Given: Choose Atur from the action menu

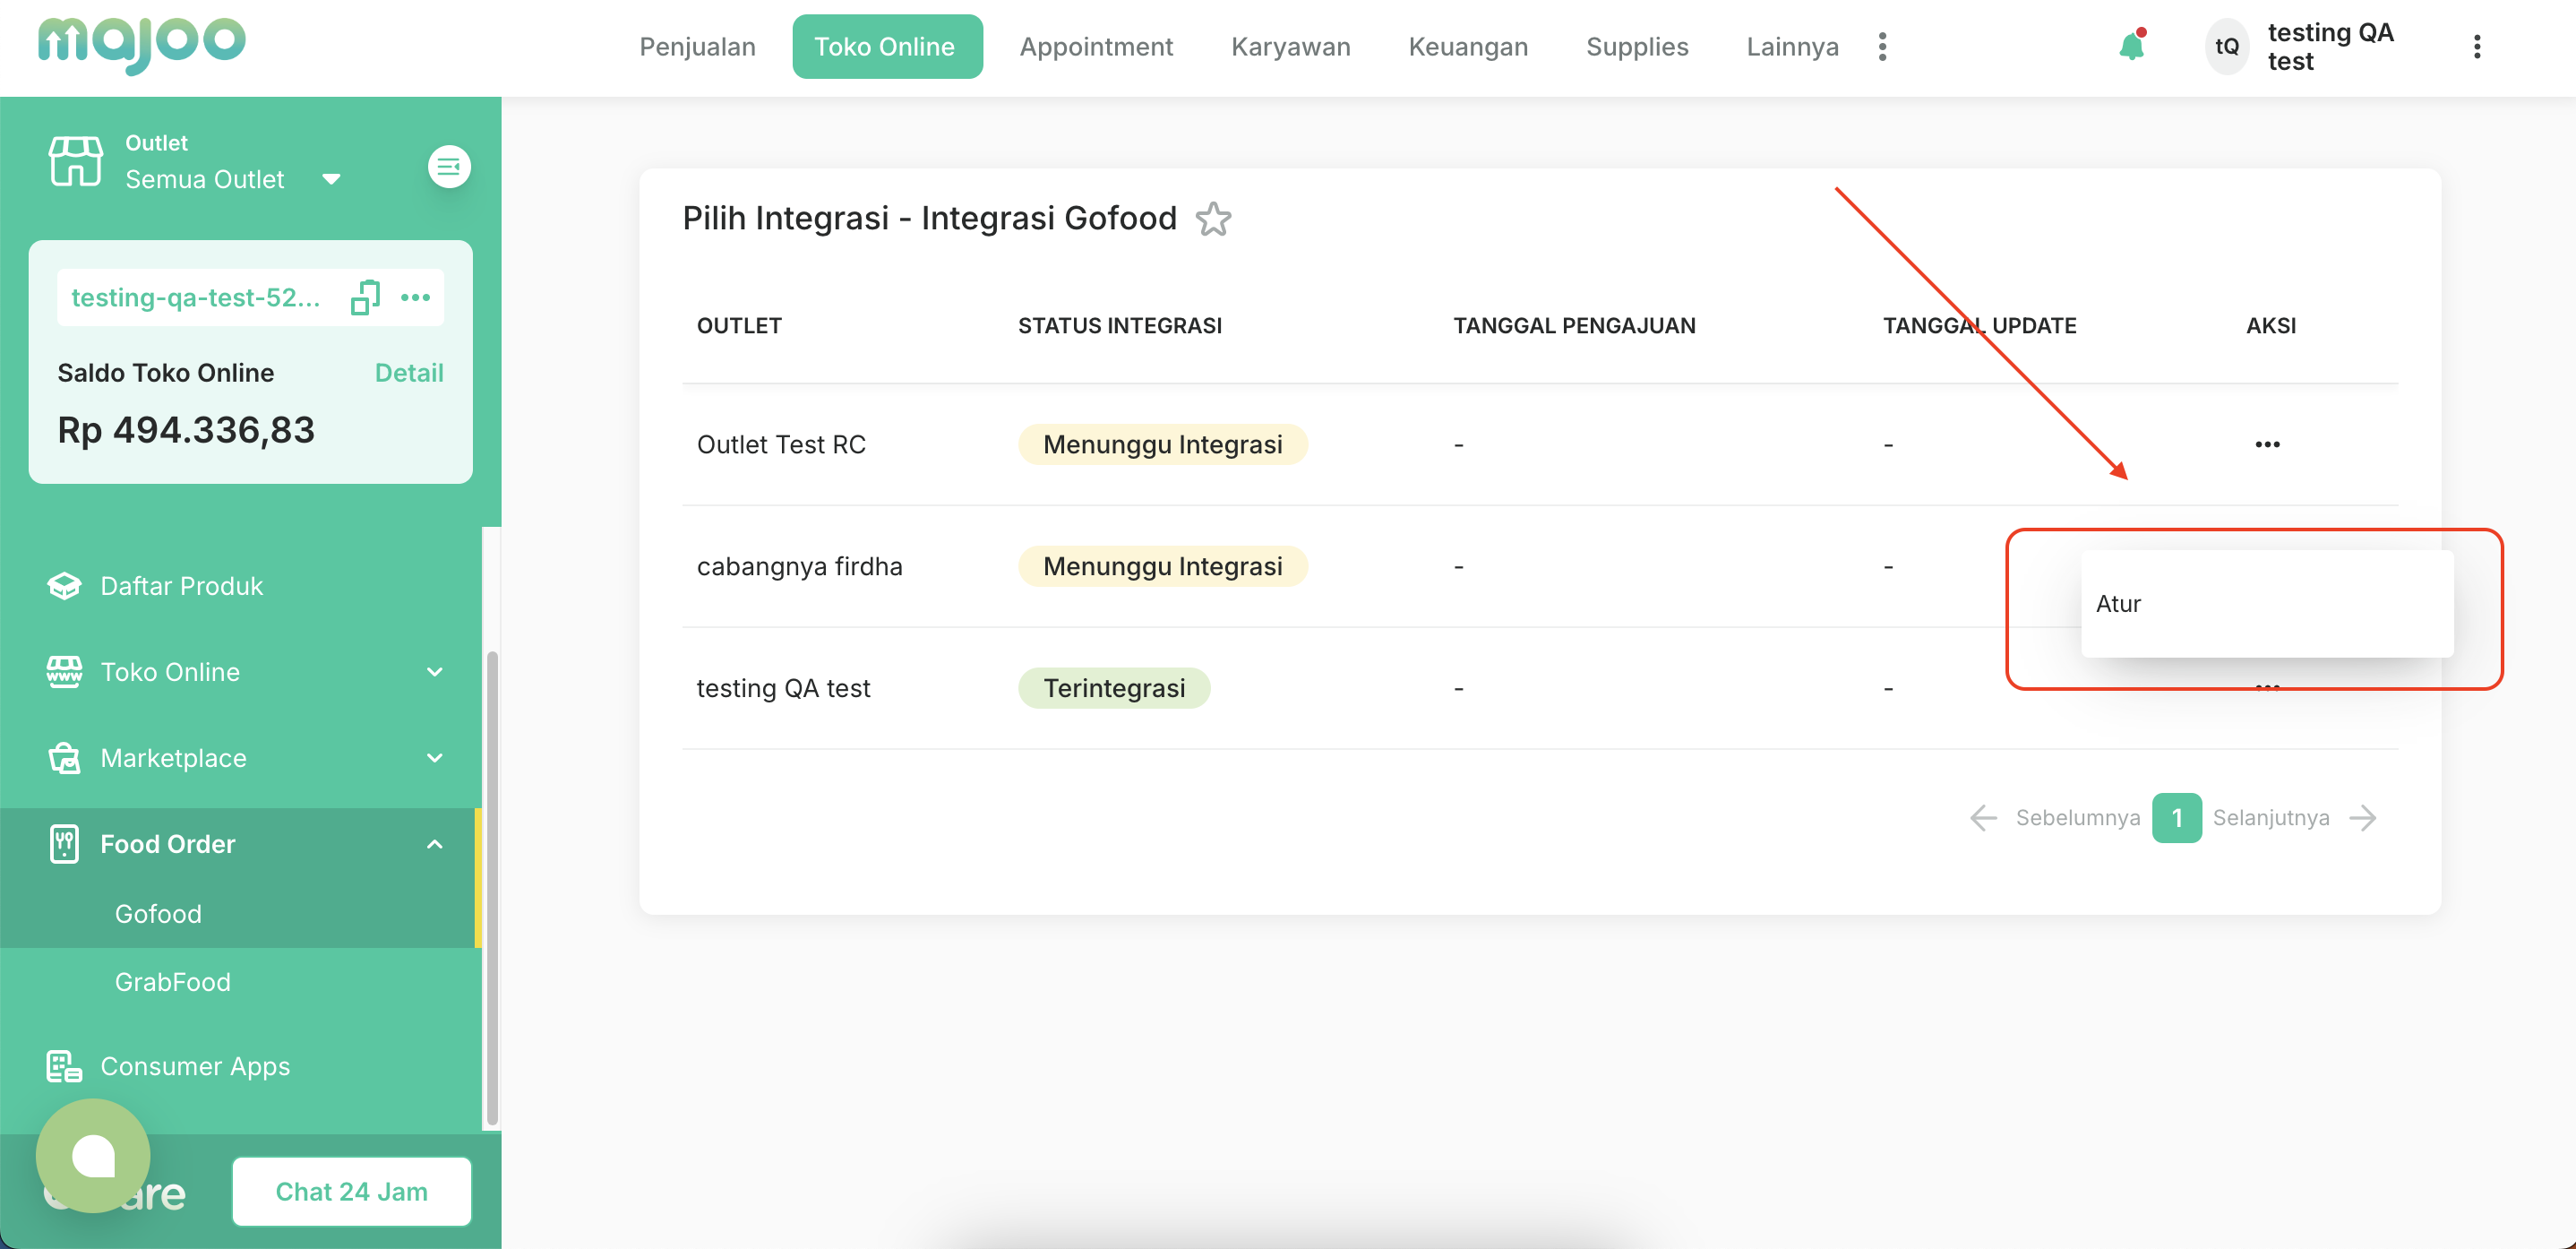Looking at the screenshot, I should (2266, 604).
